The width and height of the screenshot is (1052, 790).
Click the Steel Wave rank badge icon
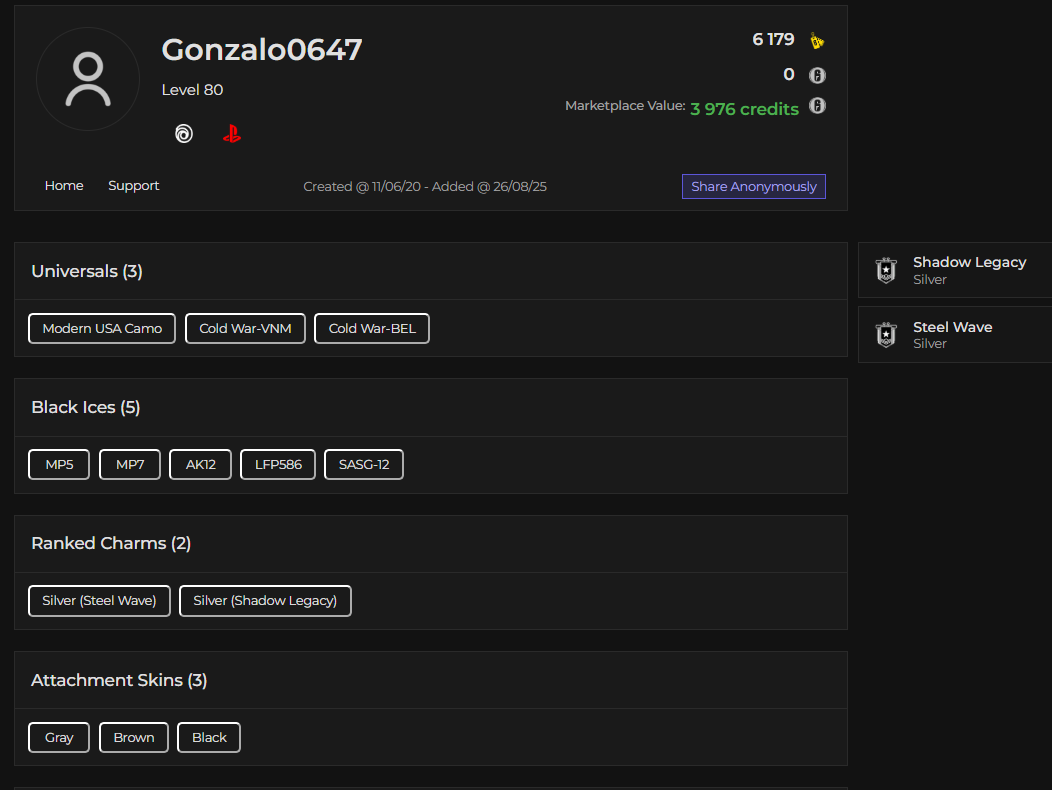[x=886, y=335]
